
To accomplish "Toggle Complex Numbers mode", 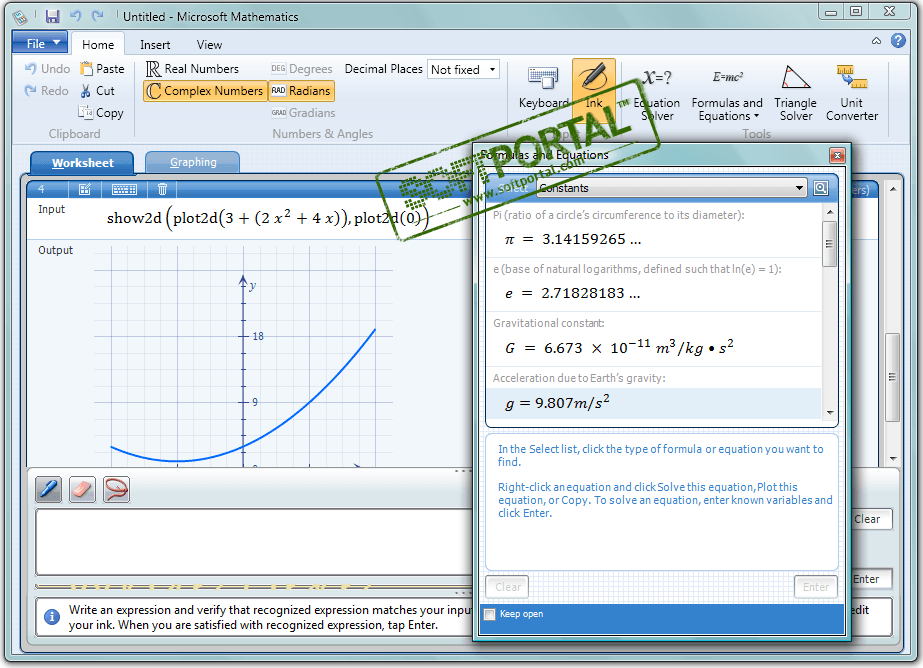I will click(205, 91).
